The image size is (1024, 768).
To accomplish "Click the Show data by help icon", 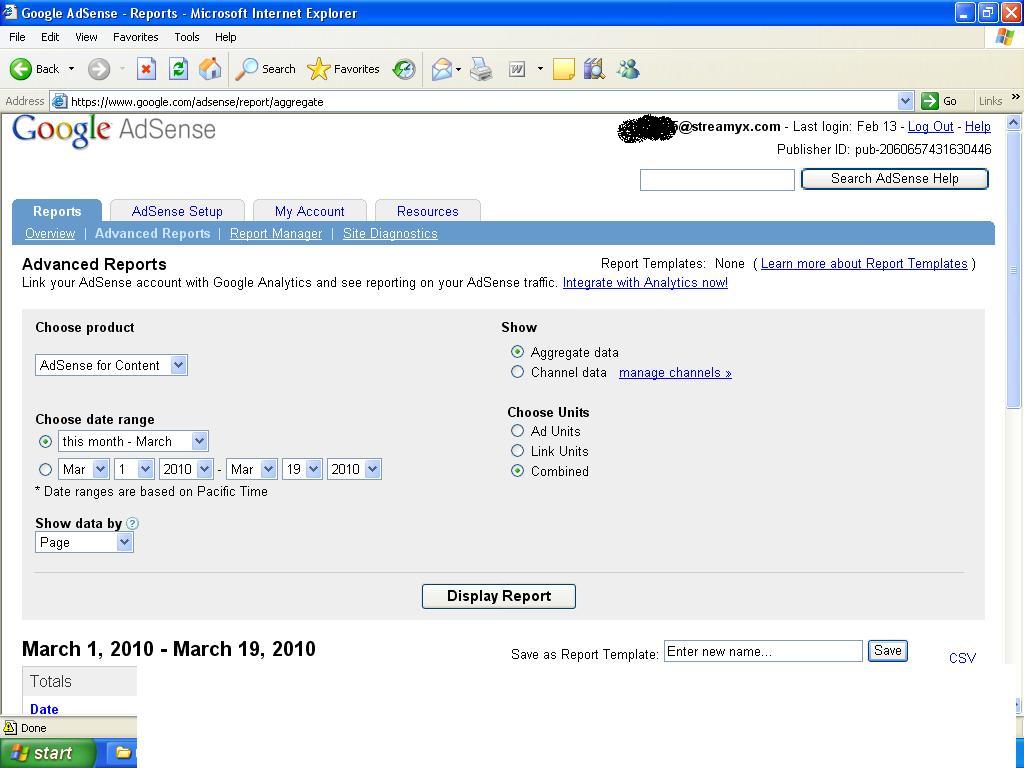I will (133, 523).
